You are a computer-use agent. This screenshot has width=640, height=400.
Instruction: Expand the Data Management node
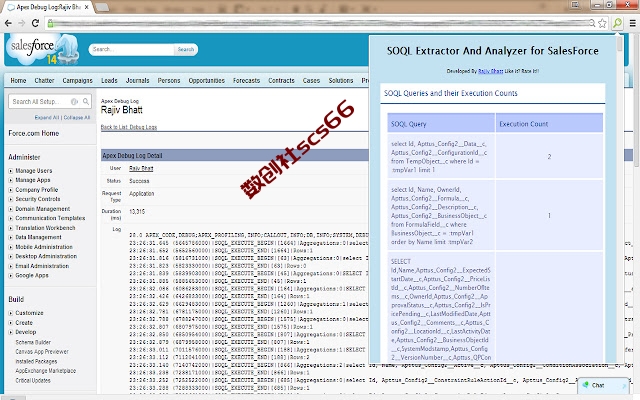[x=11, y=237]
